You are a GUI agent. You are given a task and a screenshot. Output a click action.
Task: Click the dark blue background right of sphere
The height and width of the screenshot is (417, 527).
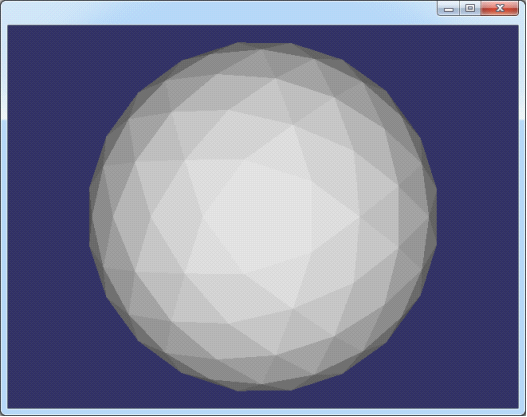coord(477,215)
